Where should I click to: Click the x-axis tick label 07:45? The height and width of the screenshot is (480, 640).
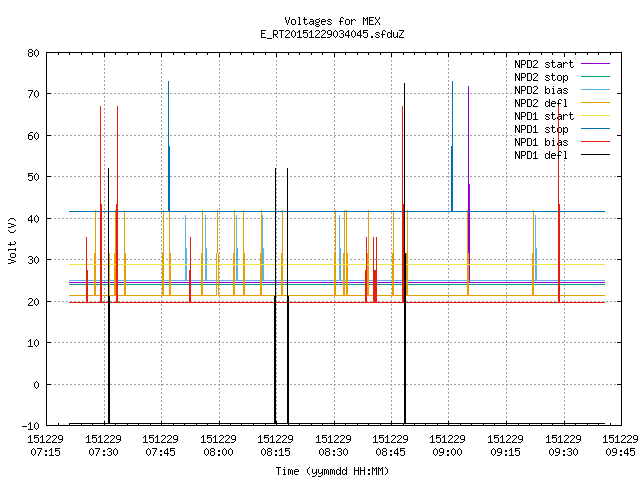coord(161,452)
